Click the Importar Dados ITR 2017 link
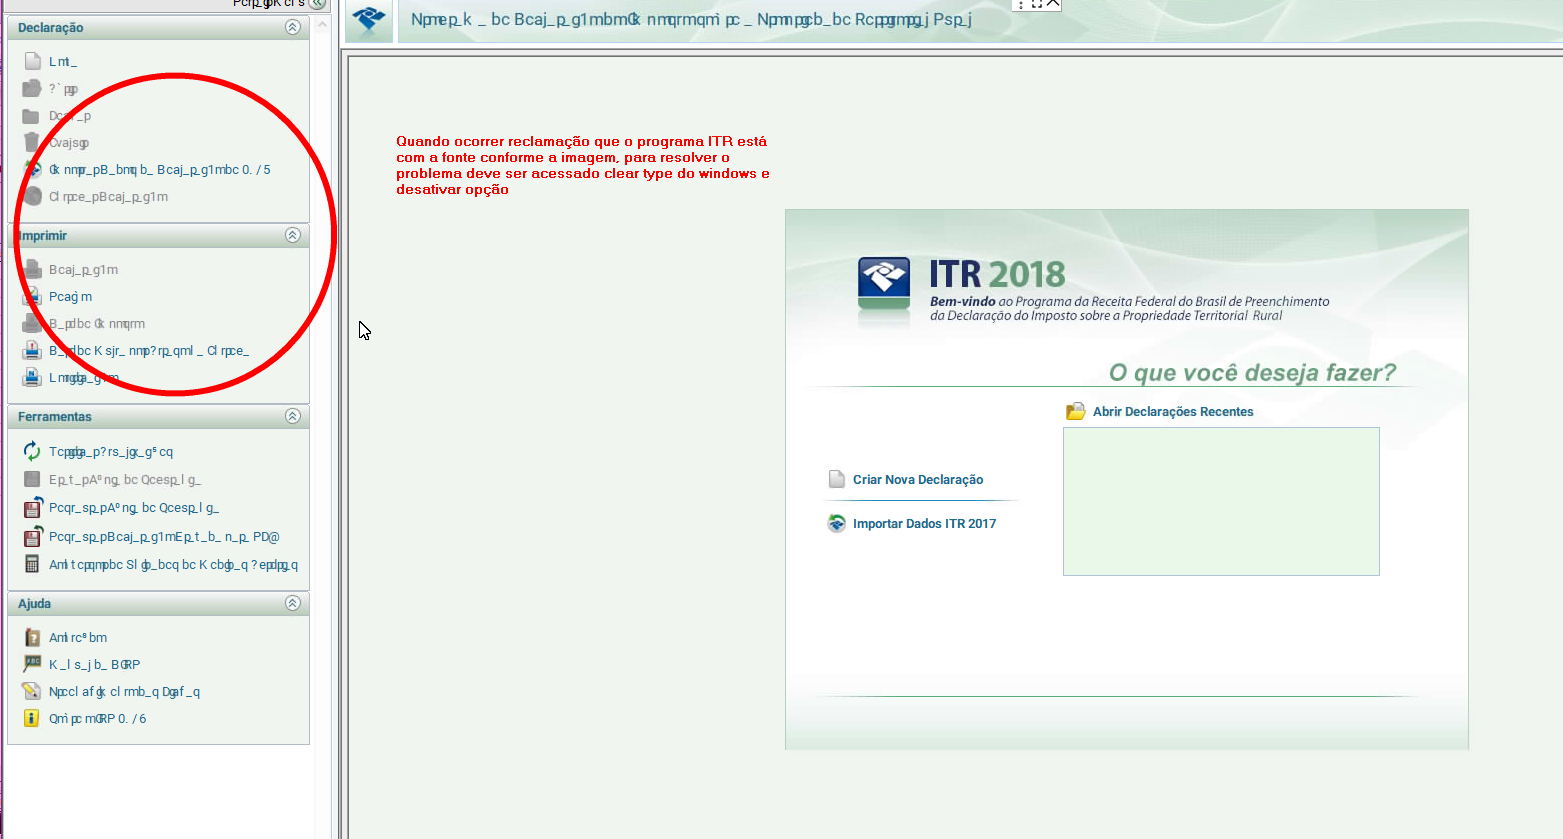The width and height of the screenshot is (1563, 839). (x=924, y=524)
